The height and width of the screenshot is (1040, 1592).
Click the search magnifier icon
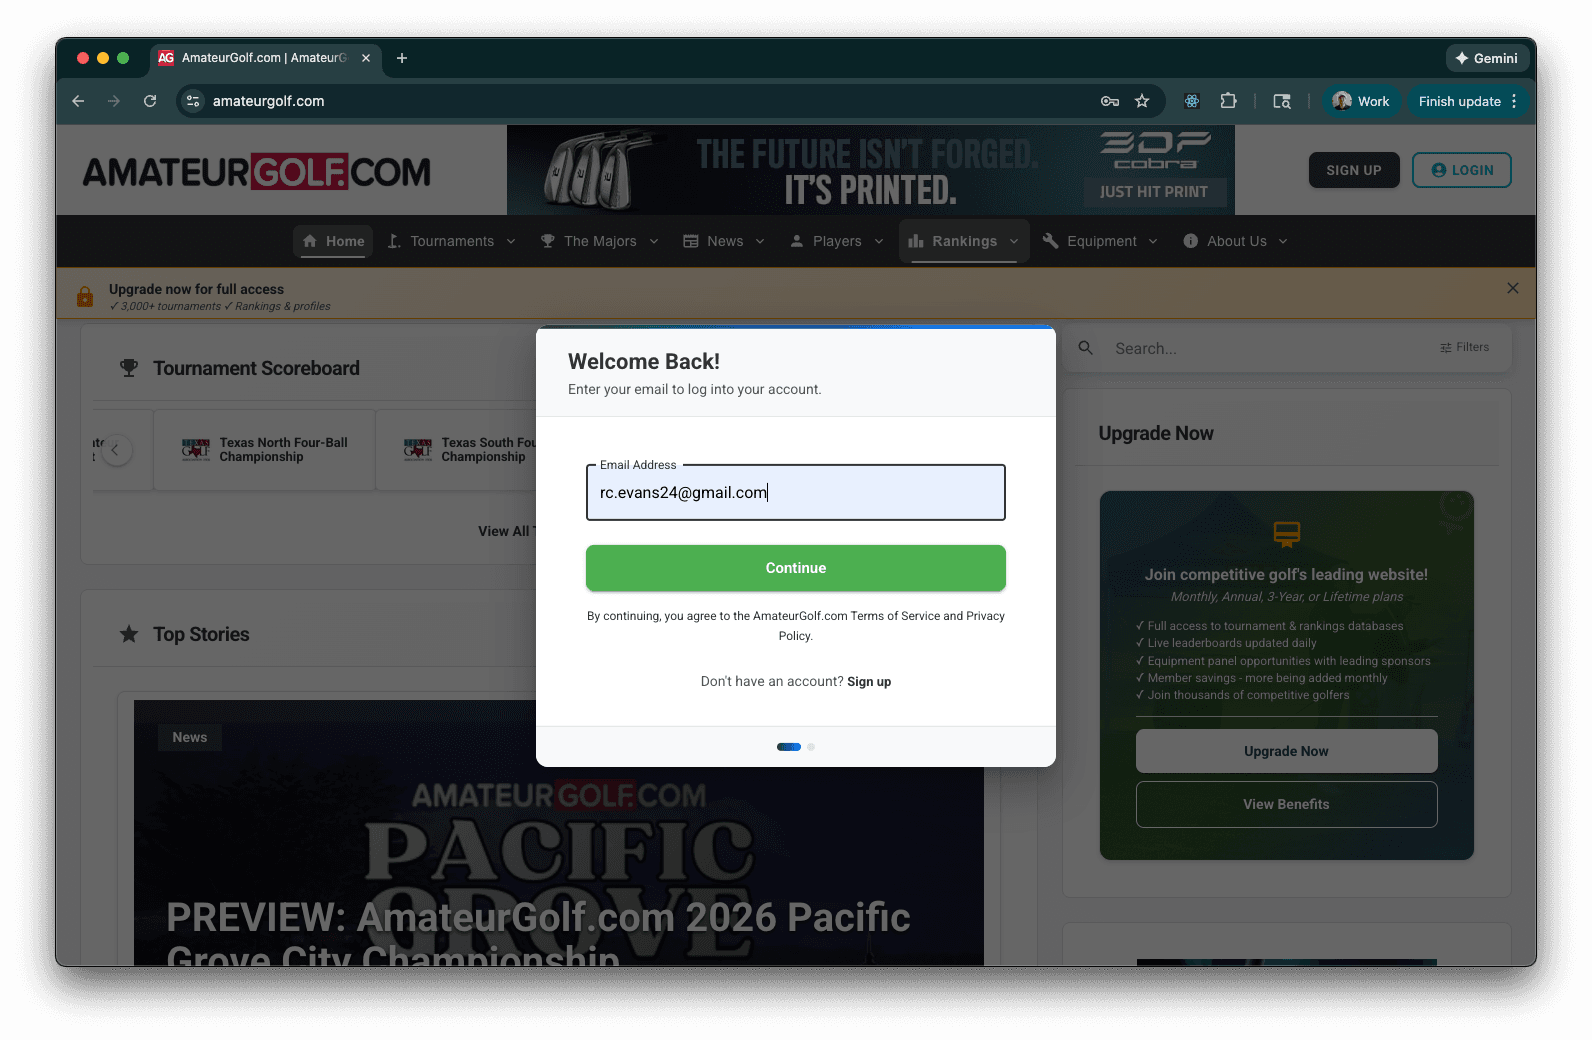pos(1086,348)
